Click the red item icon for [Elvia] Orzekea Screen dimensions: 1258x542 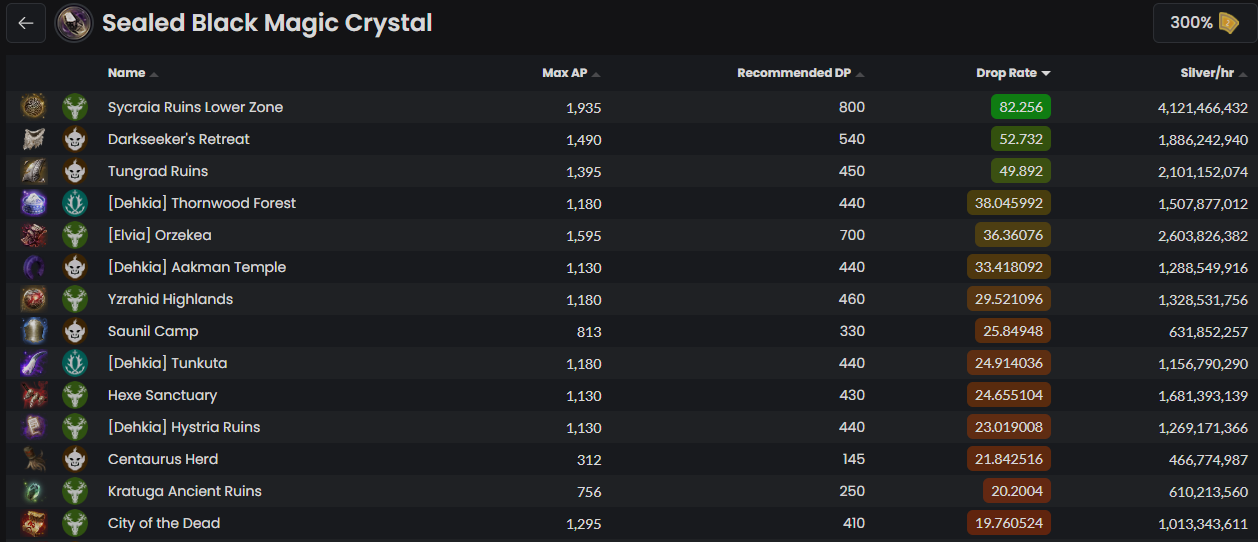pos(34,235)
